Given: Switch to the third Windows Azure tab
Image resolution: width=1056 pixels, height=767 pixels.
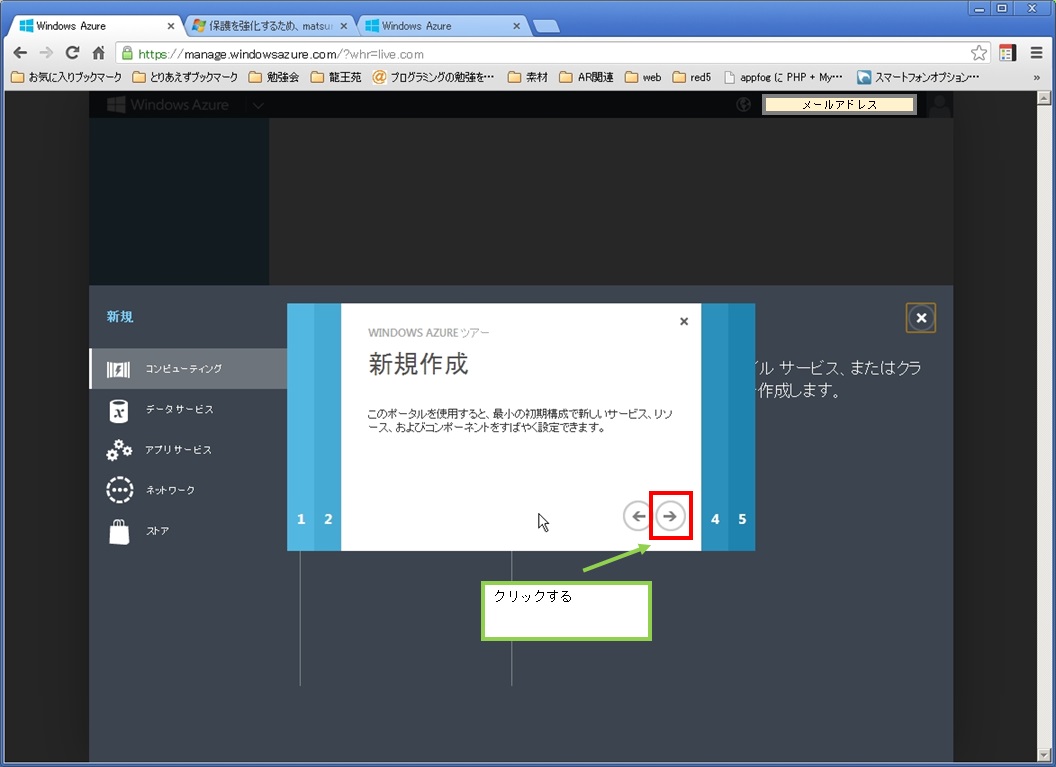Looking at the screenshot, I should click(443, 26).
